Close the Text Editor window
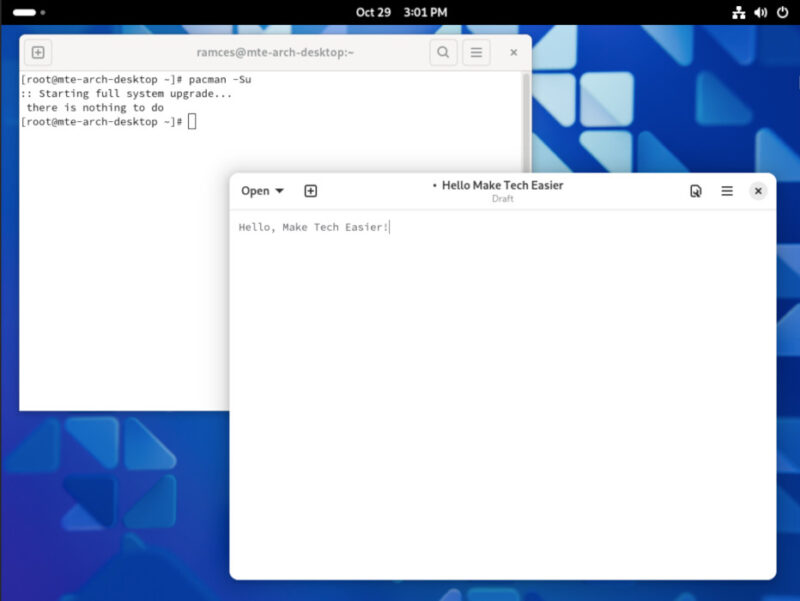 click(x=758, y=190)
